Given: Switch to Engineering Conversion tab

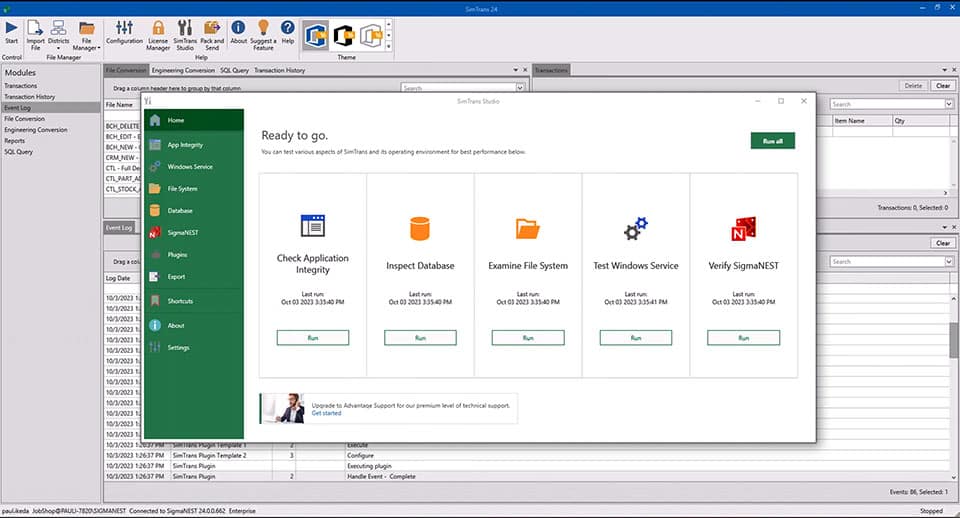Looking at the screenshot, I should point(183,70).
